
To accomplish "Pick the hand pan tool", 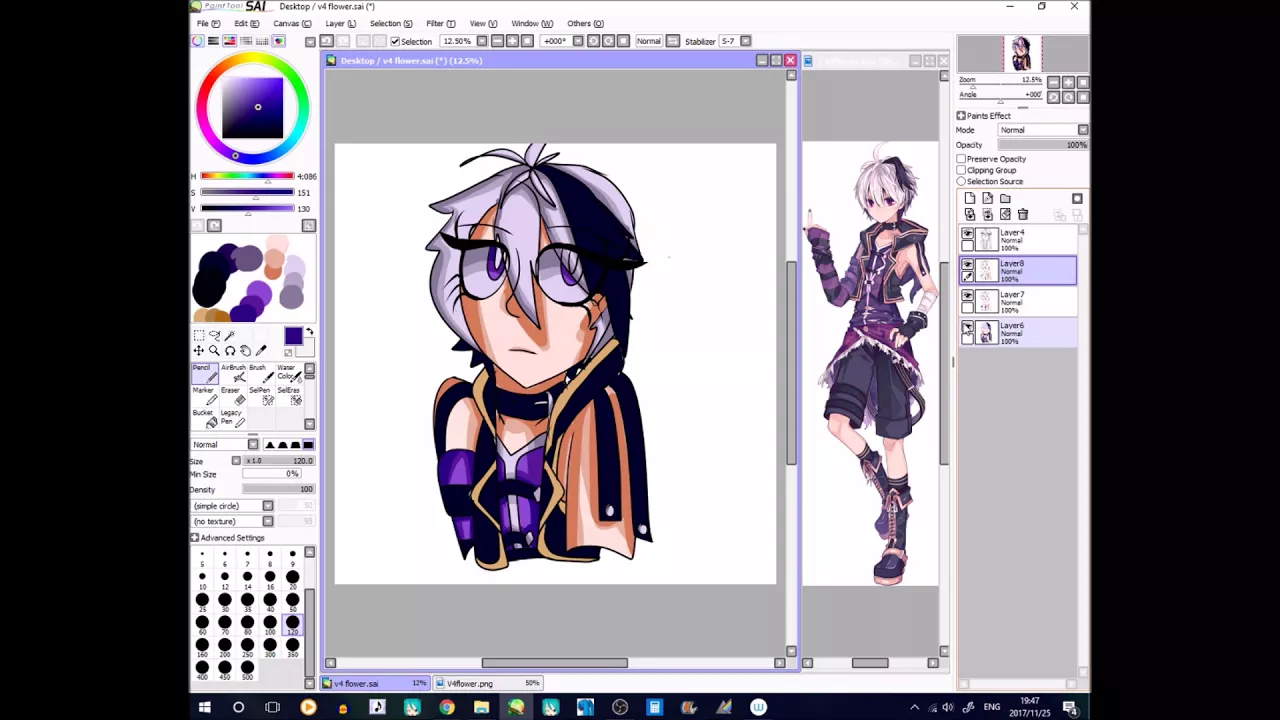I will click(x=245, y=351).
